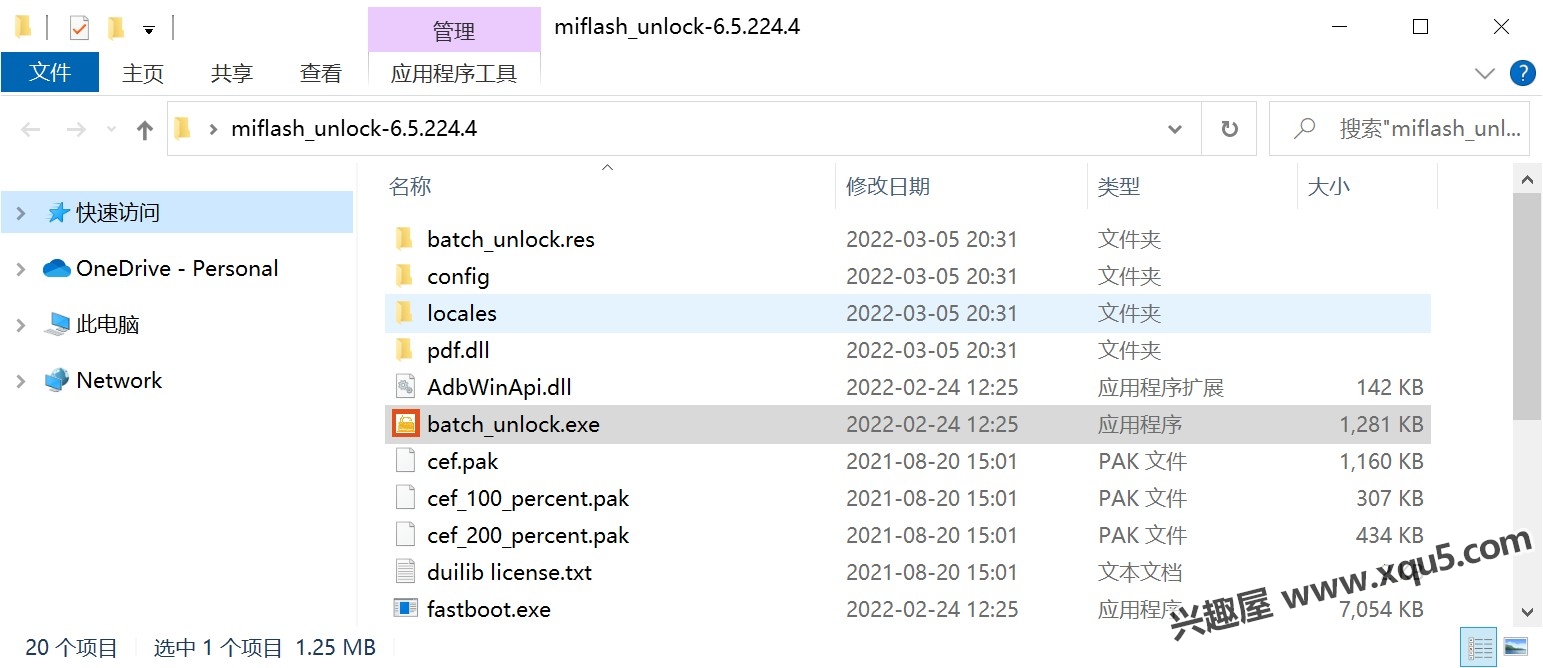Screen dimensions: 1543x668
Task: Select the AdbWinApi.dll file icon
Action: pyautogui.click(x=404, y=387)
